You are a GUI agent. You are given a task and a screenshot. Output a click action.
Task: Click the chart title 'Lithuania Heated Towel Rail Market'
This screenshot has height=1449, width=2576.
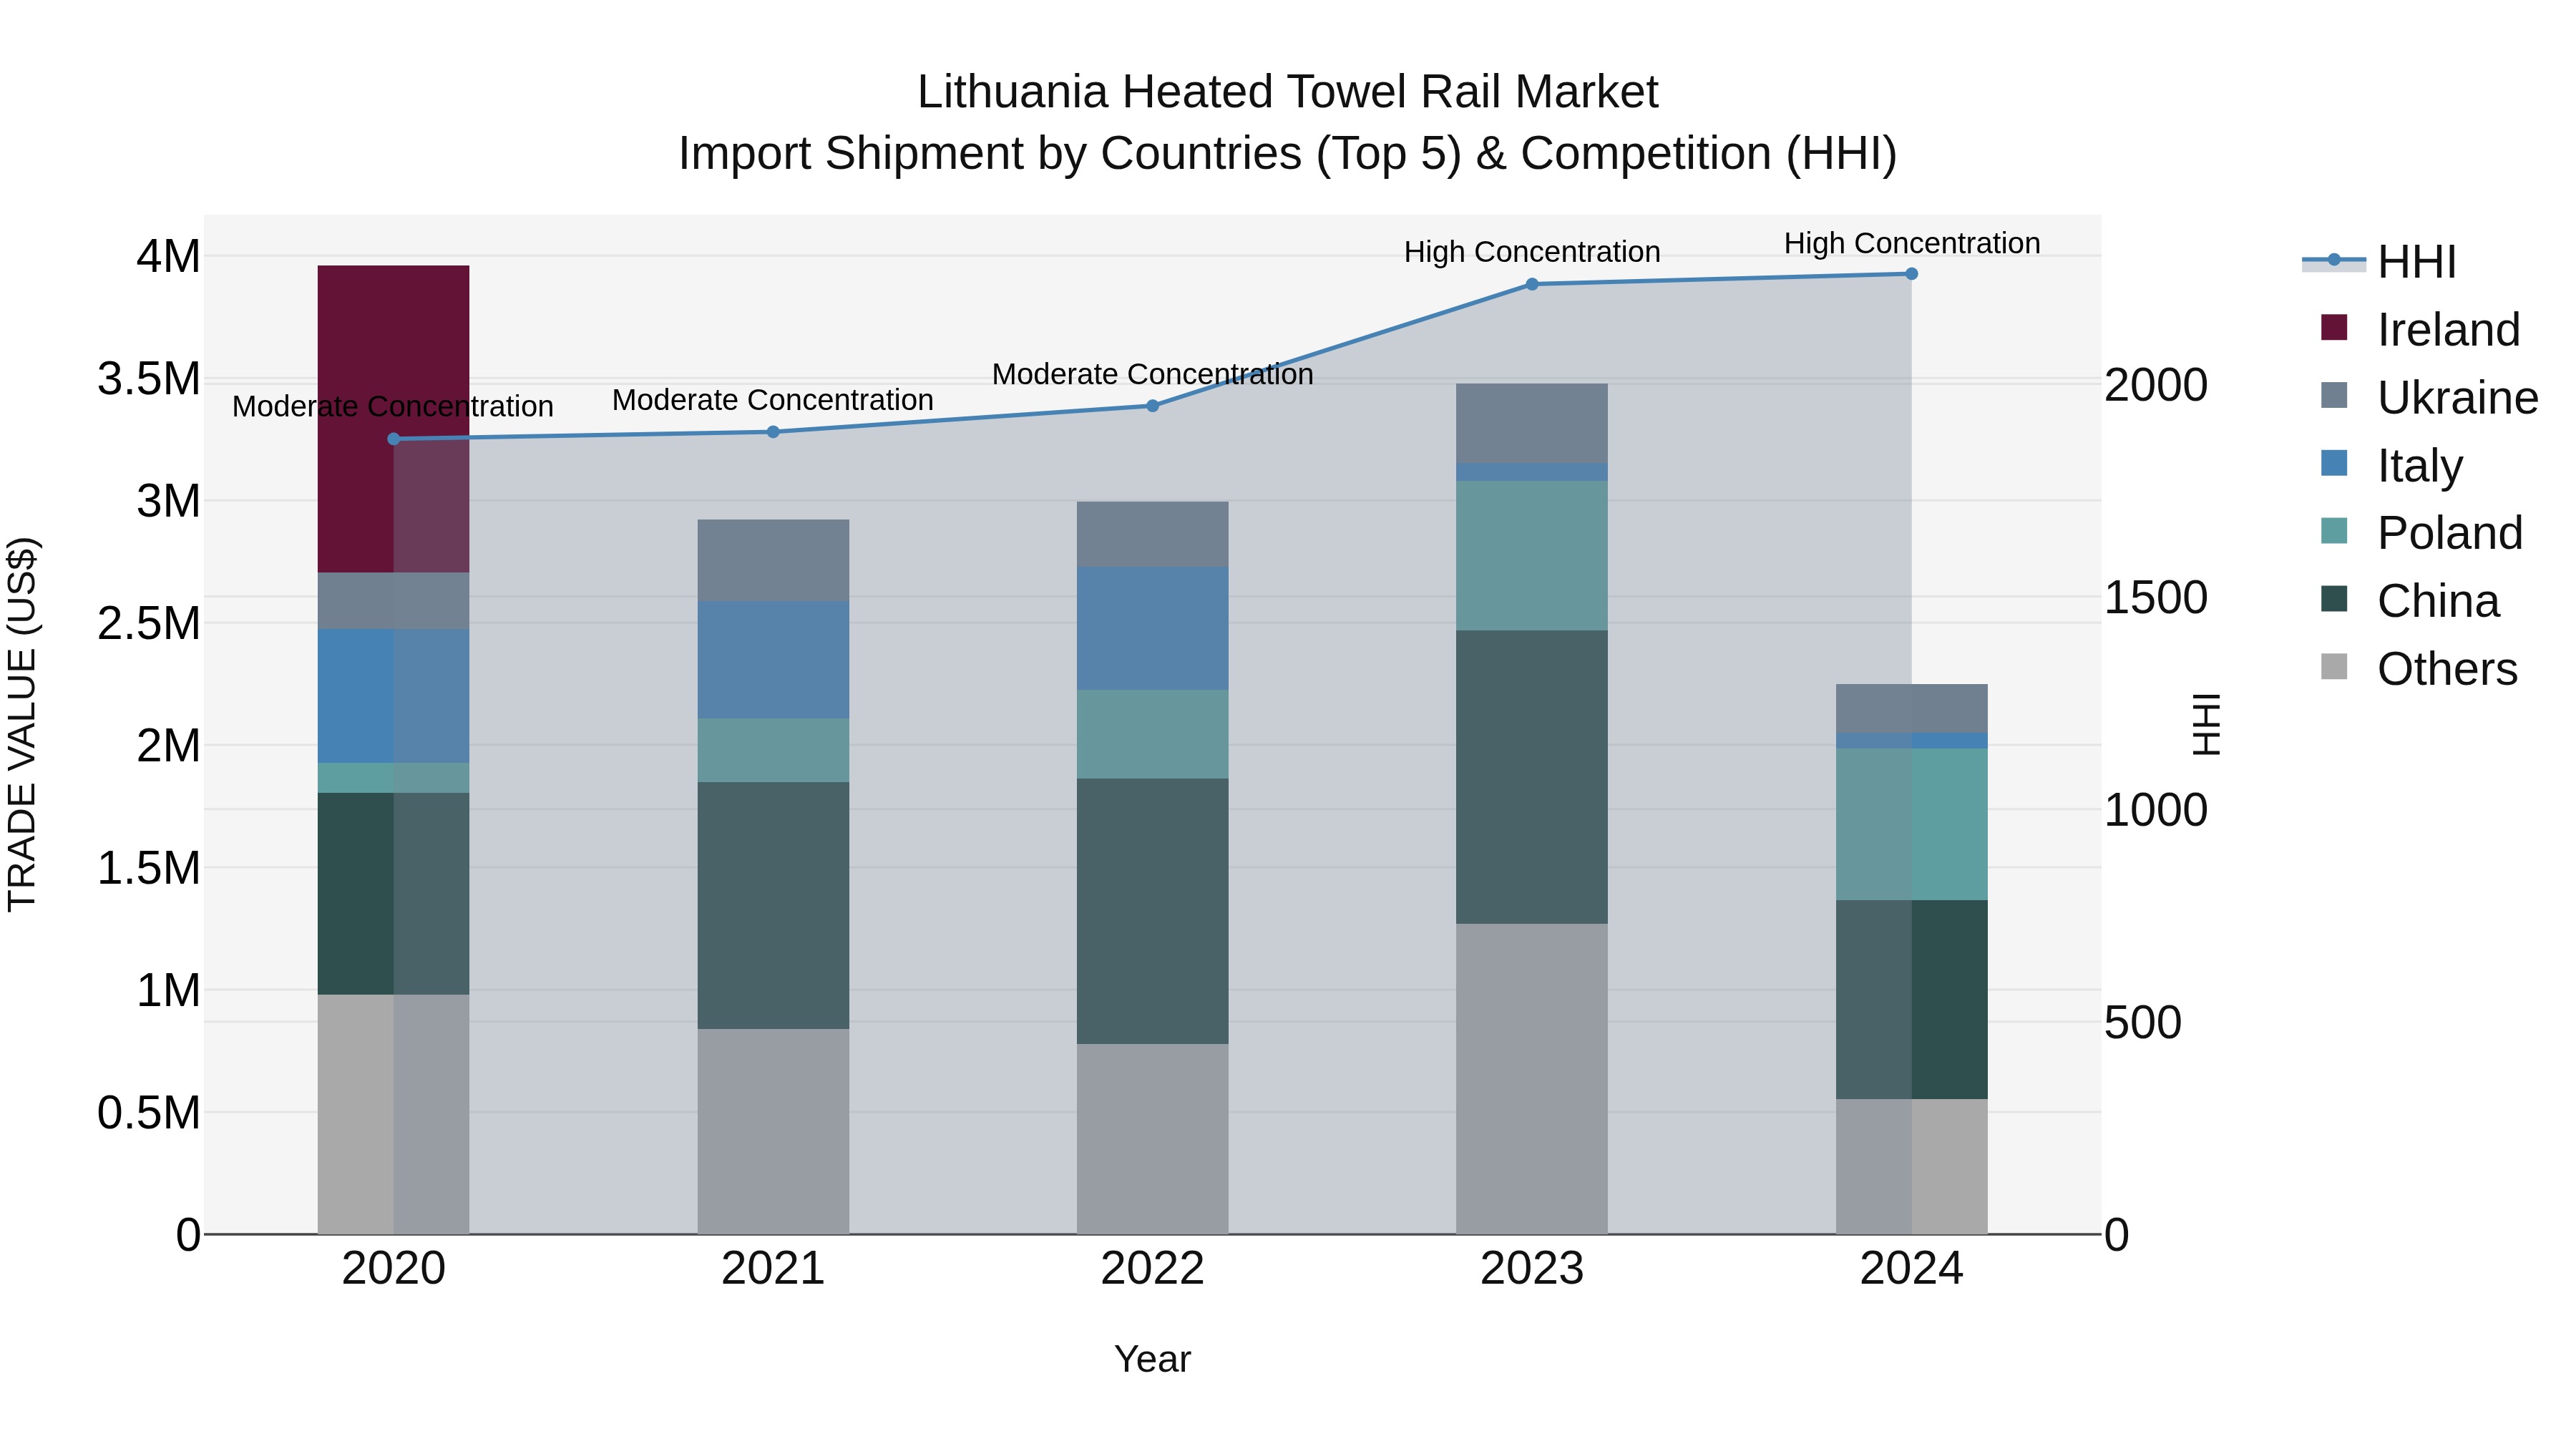pyautogui.click(x=1288, y=92)
